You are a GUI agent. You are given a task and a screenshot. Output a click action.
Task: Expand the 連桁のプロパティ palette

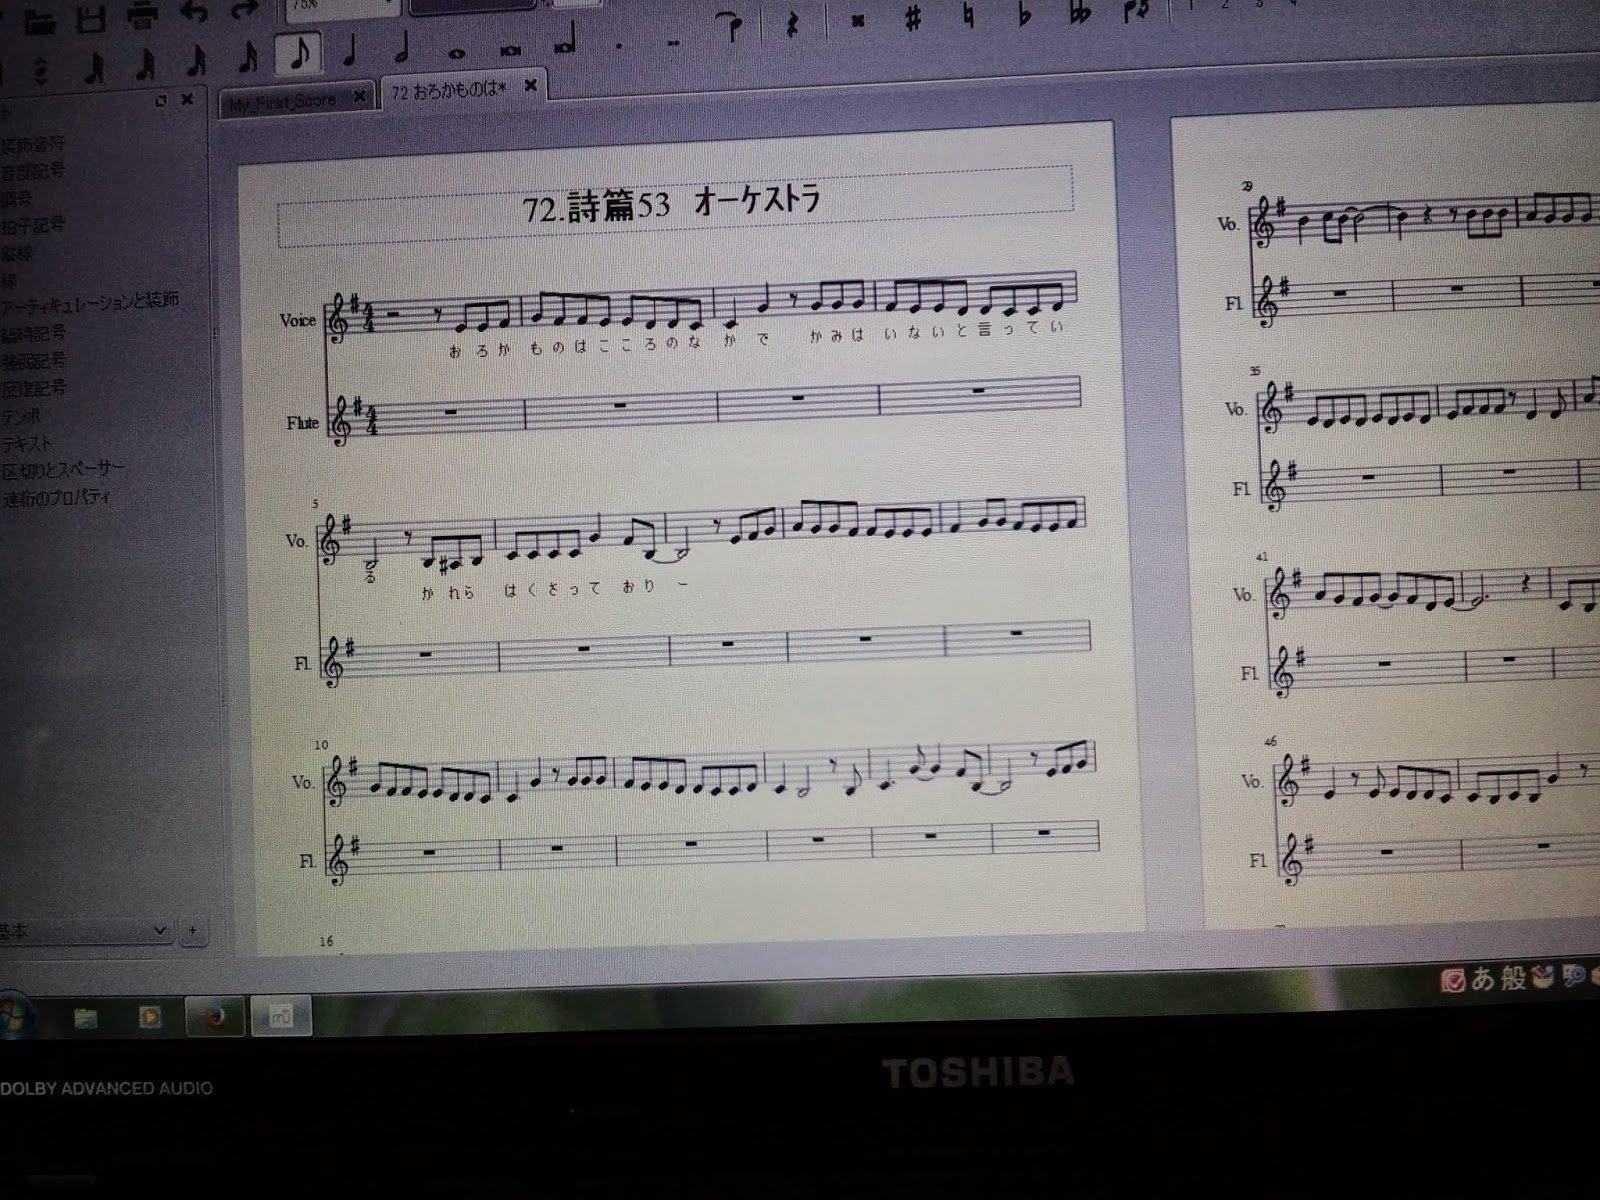coord(56,497)
